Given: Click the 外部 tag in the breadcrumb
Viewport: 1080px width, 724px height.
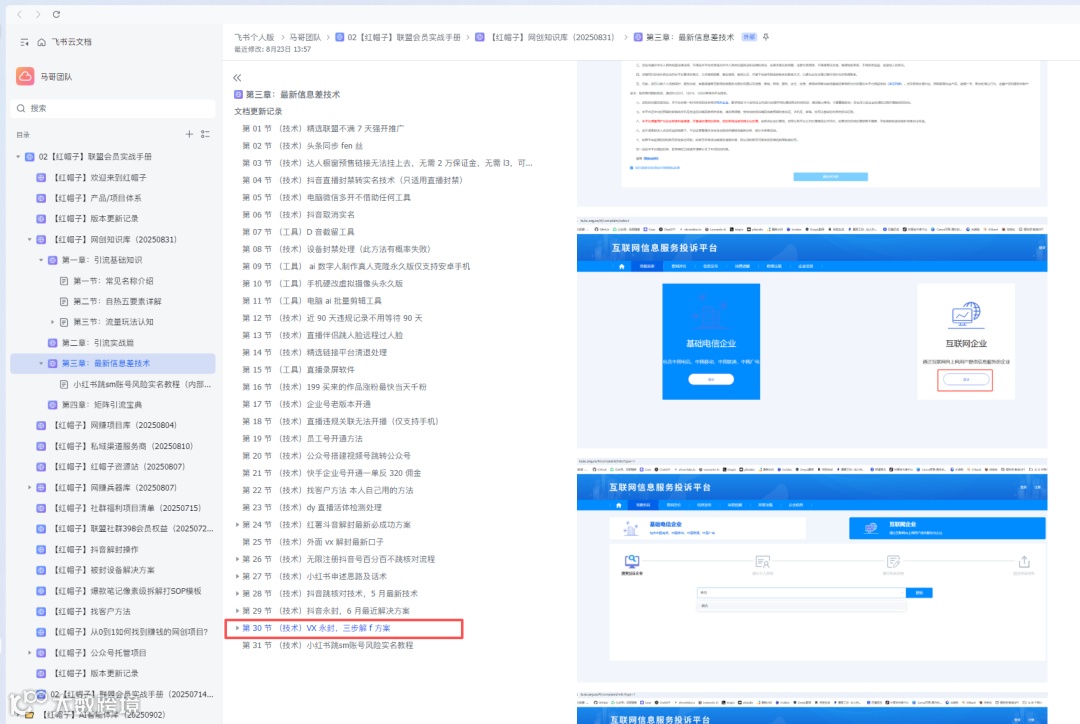Looking at the screenshot, I should click(x=749, y=37).
